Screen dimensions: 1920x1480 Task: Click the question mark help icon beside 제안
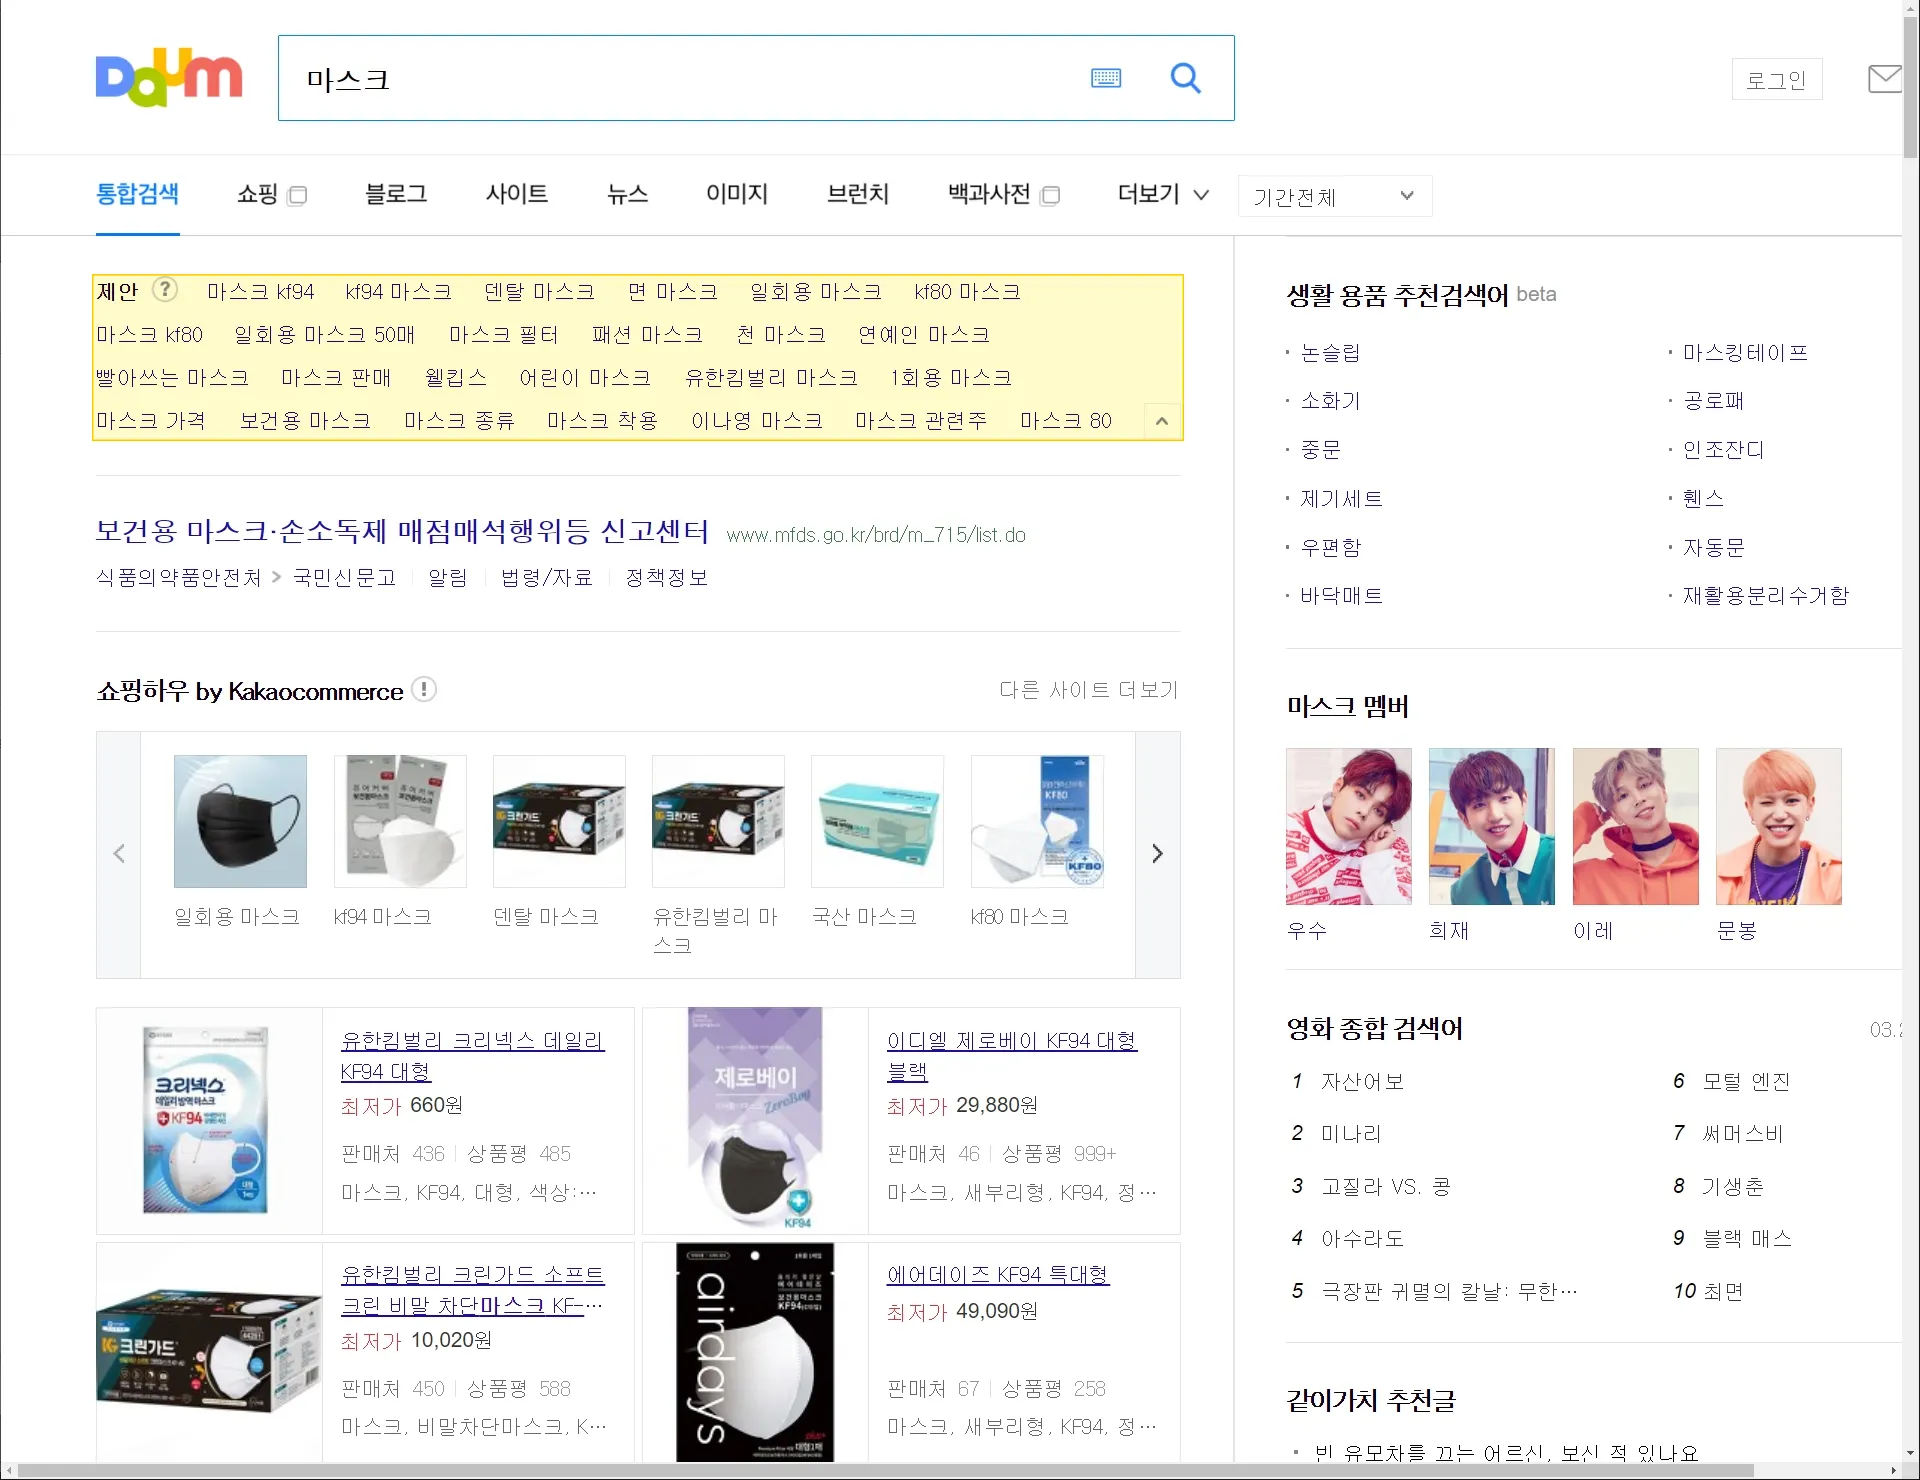coord(165,290)
